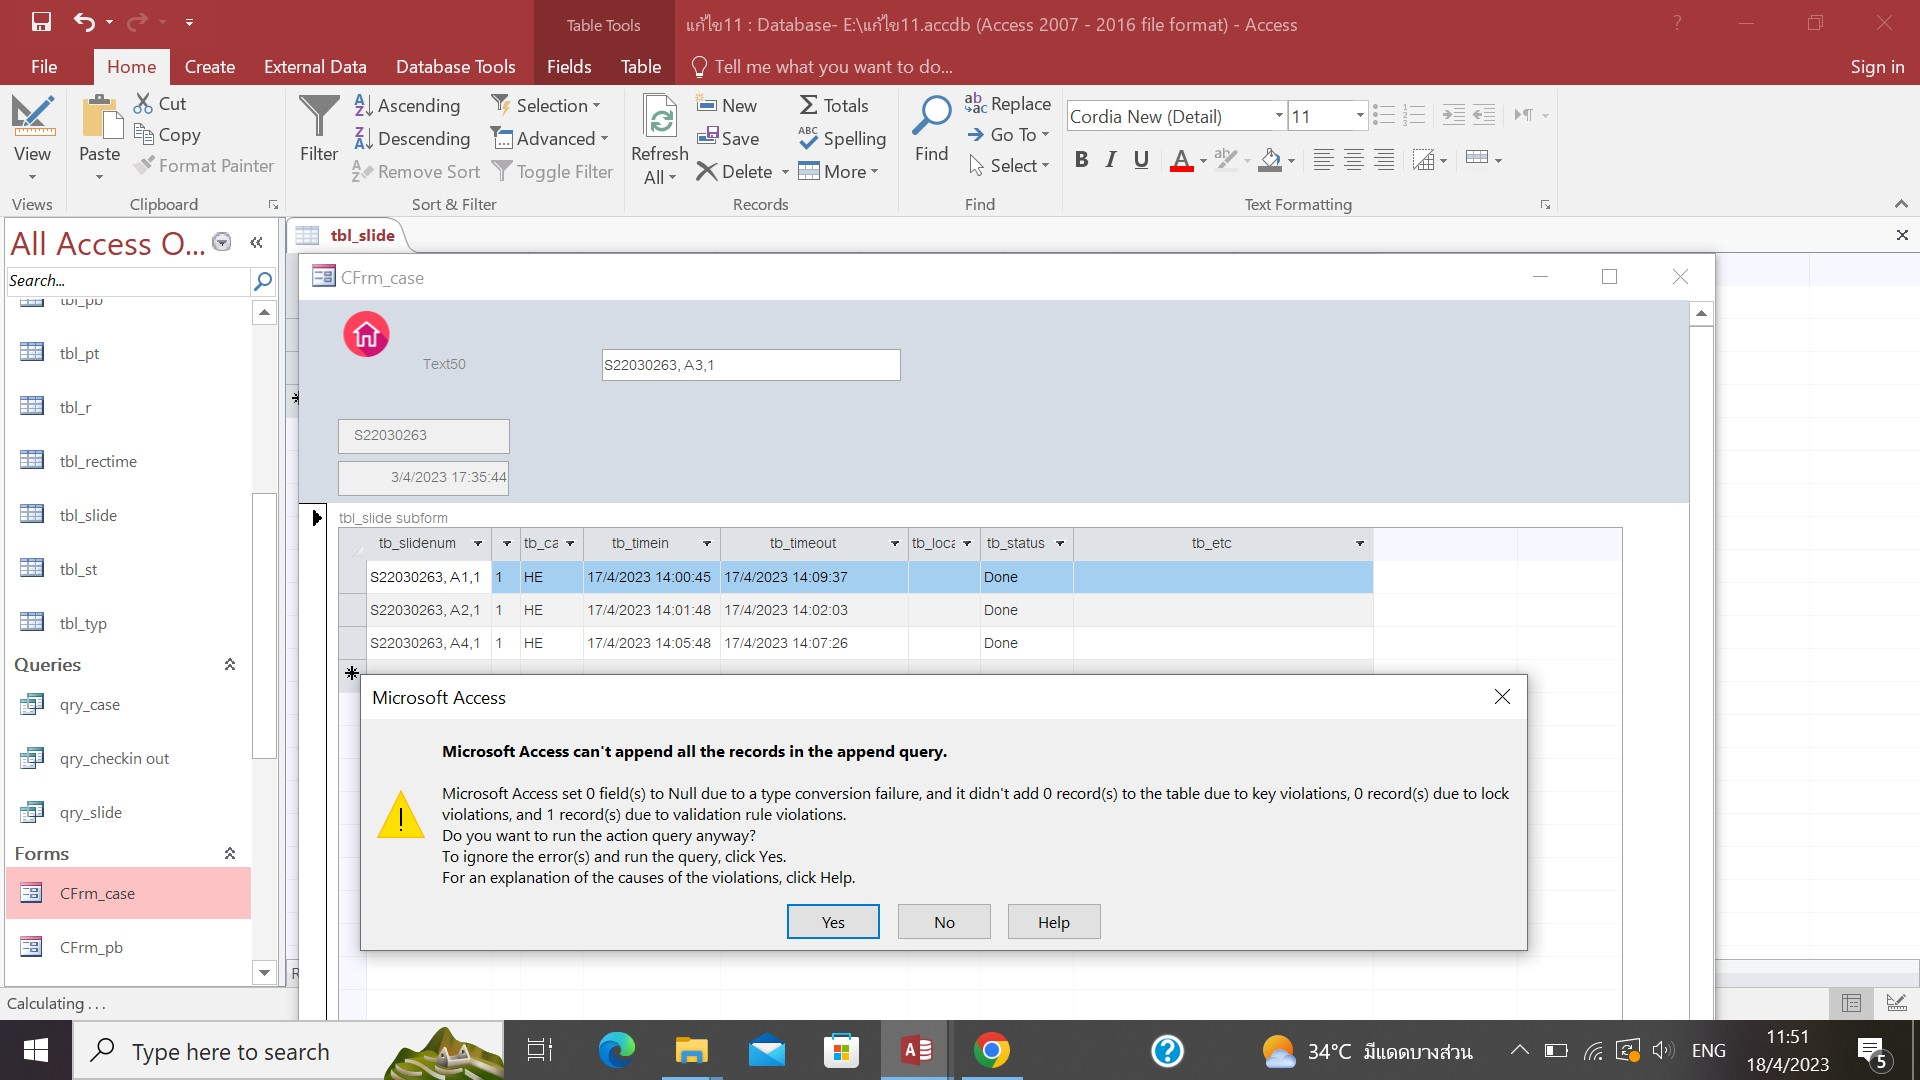
Task: Click the Text50 field showing S22030263, A3,1
Action: pos(751,365)
